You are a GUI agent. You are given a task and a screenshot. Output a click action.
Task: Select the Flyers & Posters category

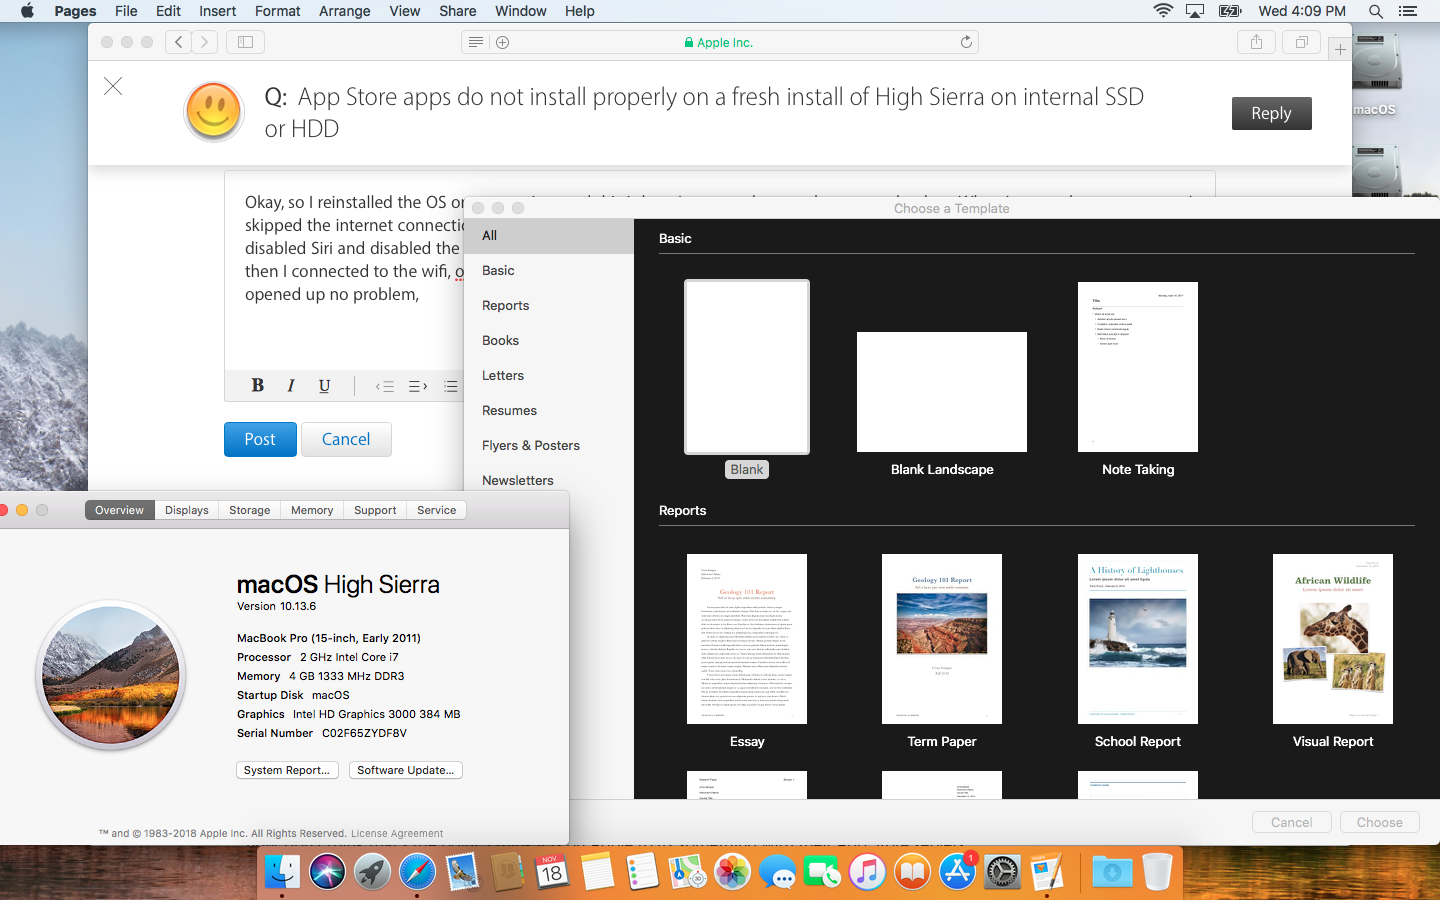pos(549,446)
